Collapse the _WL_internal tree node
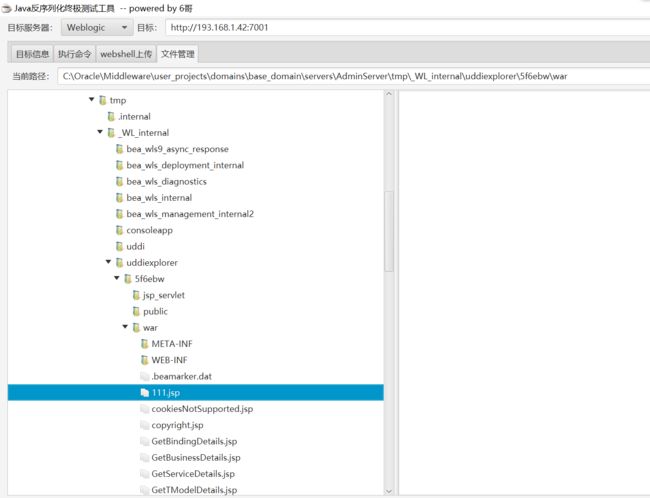This screenshot has height=498, width=650. [x=100, y=131]
